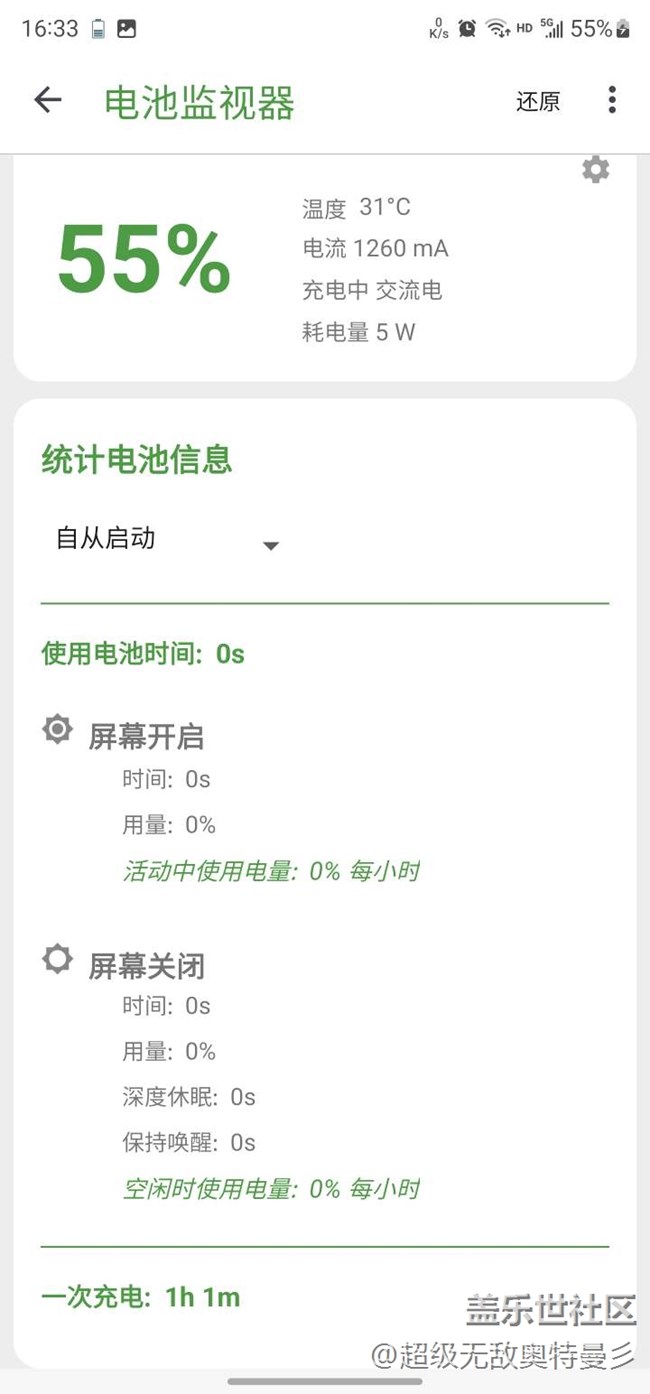Screen dimensions: 650x1394
Task: Tap the screen-off (屏幕关闭) sun icon
Action: click(x=58, y=960)
